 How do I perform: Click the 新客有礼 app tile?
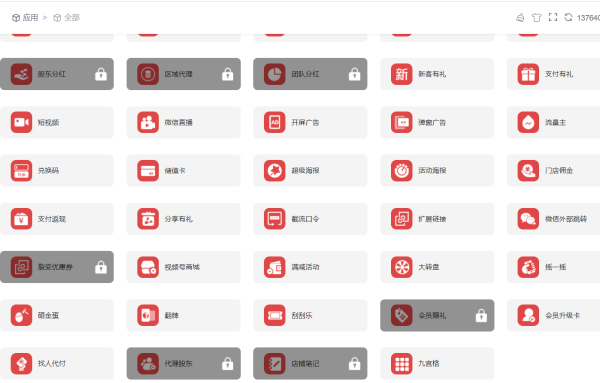click(437, 74)
